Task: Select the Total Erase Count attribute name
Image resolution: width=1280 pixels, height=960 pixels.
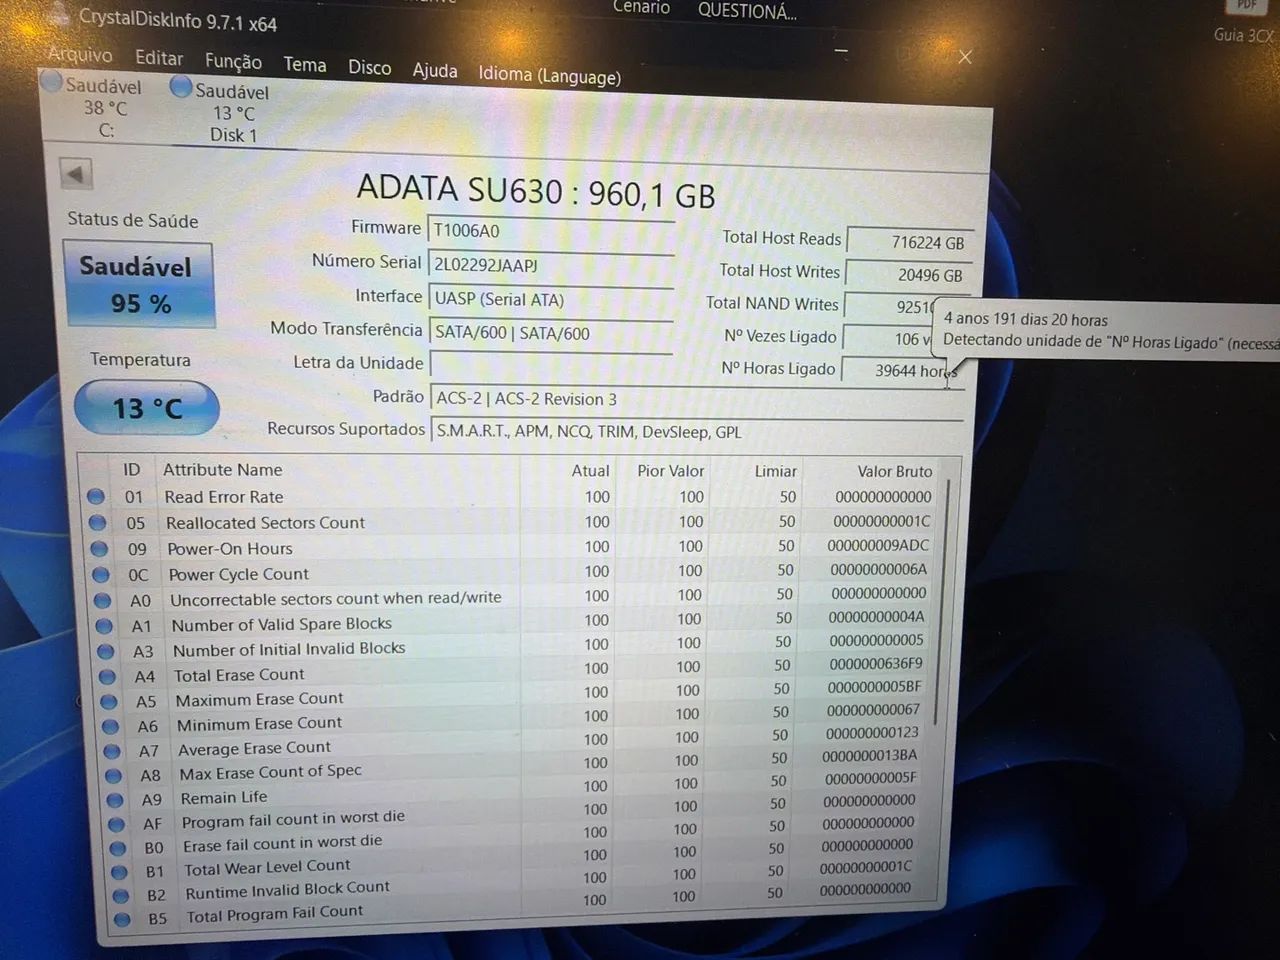Action: click(239, 675)
